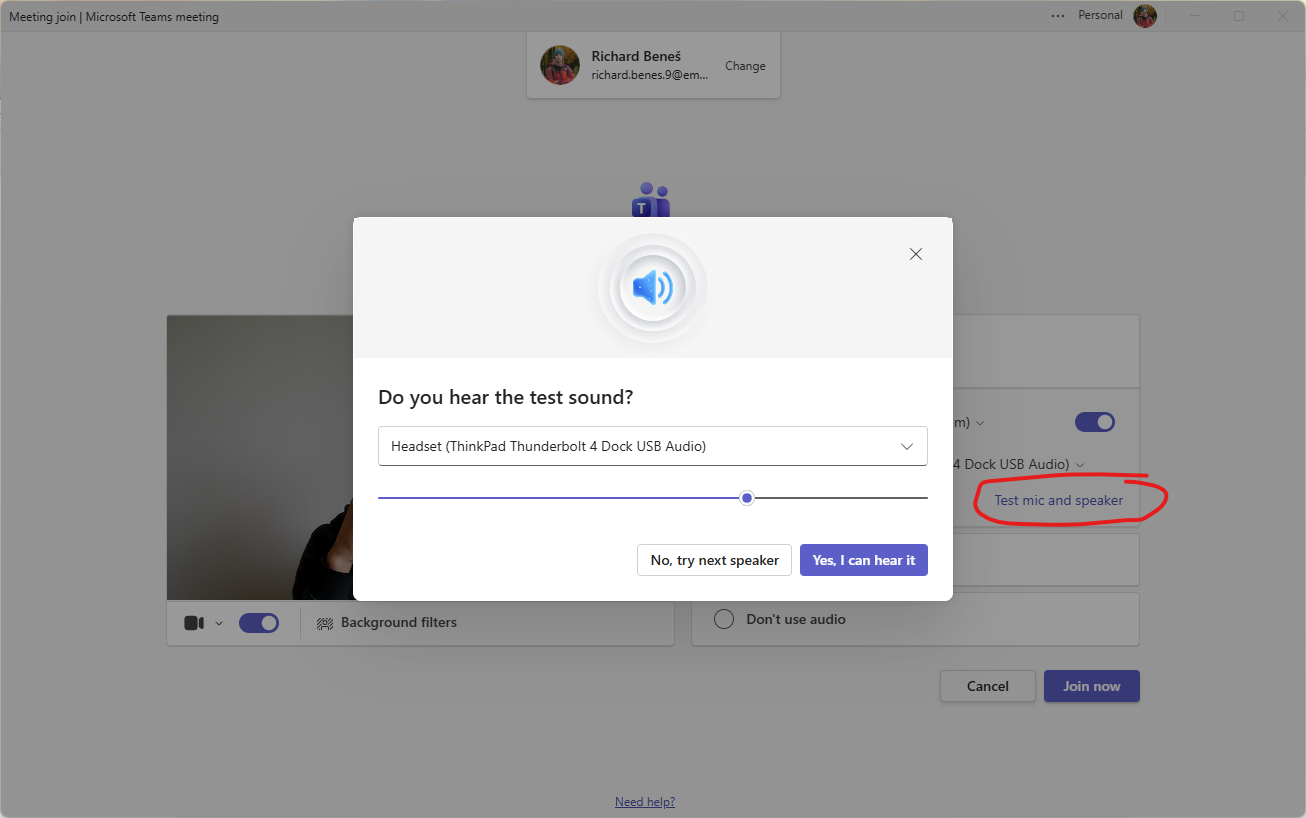Open the three-dot settings and more menu

click(x=1058, y=16)
